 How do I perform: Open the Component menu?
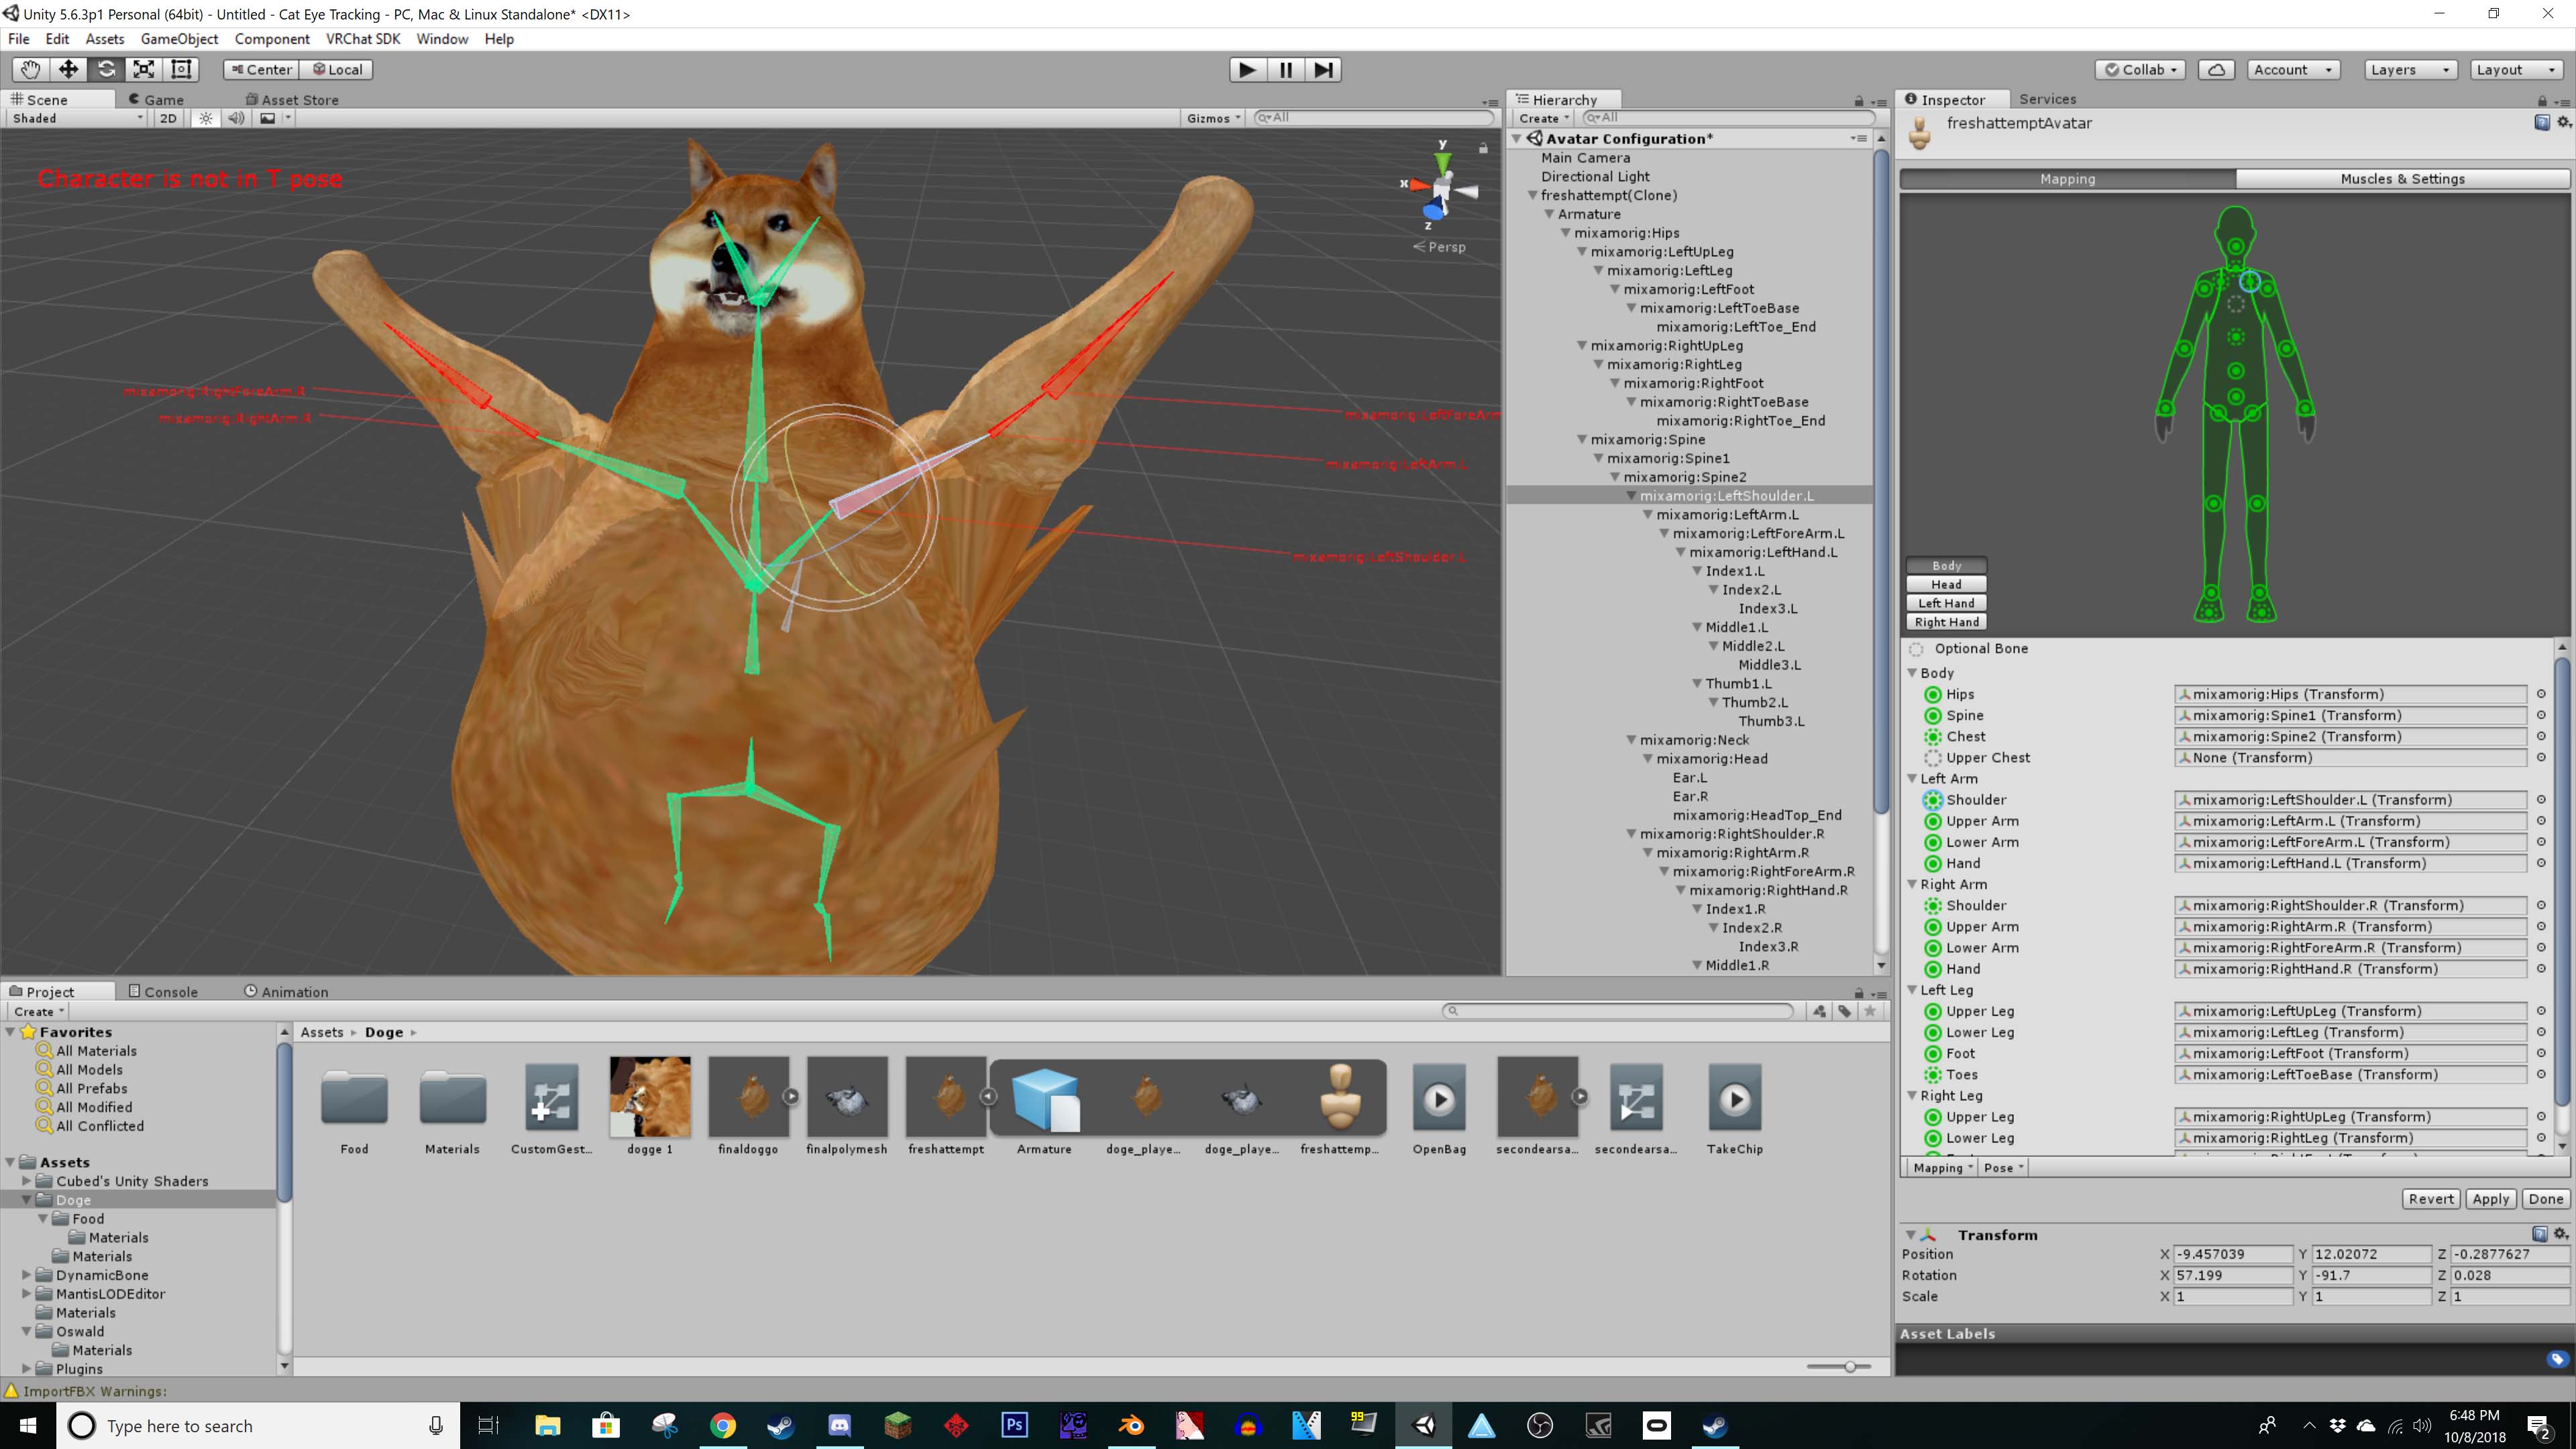click(271, 39)
